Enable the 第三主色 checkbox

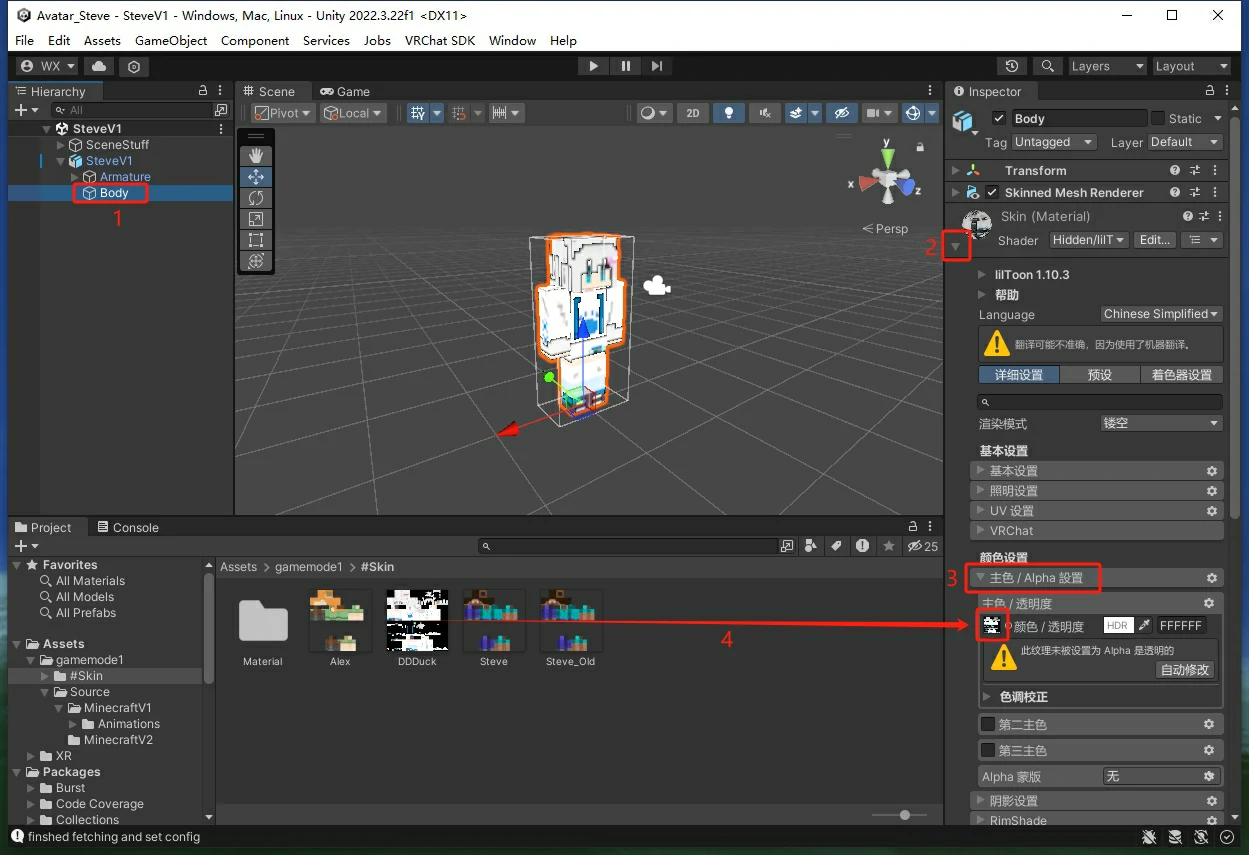click(x=988, y=750)
